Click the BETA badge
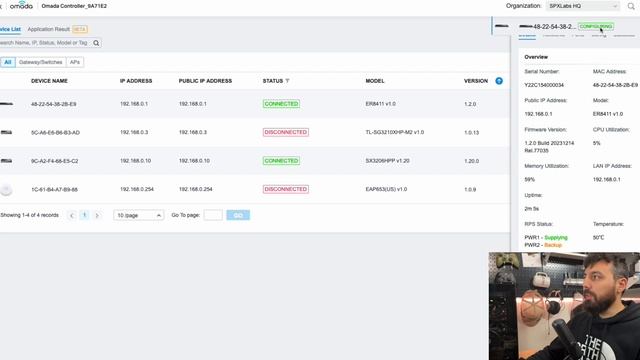This screenshot has width=640, height=360. point(80,29)
